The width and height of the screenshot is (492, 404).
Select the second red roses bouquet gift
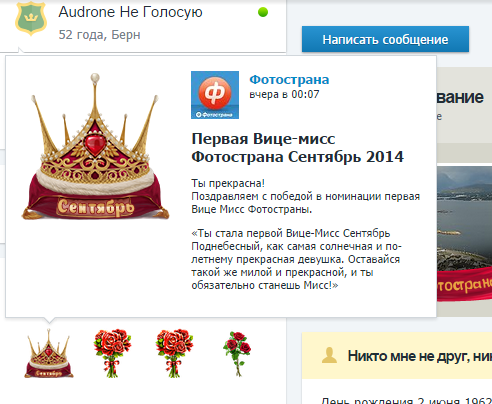coord(174,353)
